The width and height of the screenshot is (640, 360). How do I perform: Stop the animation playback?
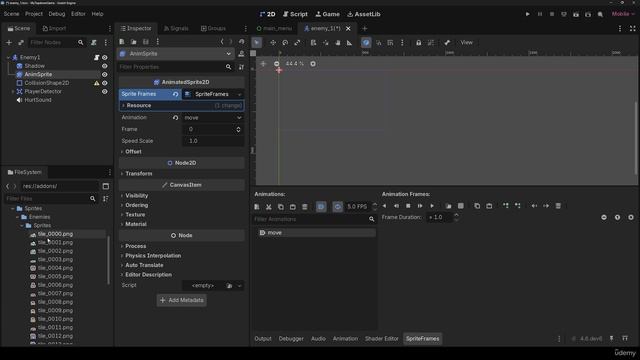408,206
